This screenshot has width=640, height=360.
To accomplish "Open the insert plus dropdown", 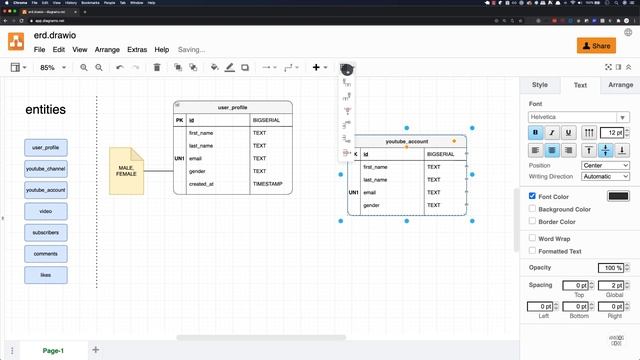I will [x=320, y=67].
